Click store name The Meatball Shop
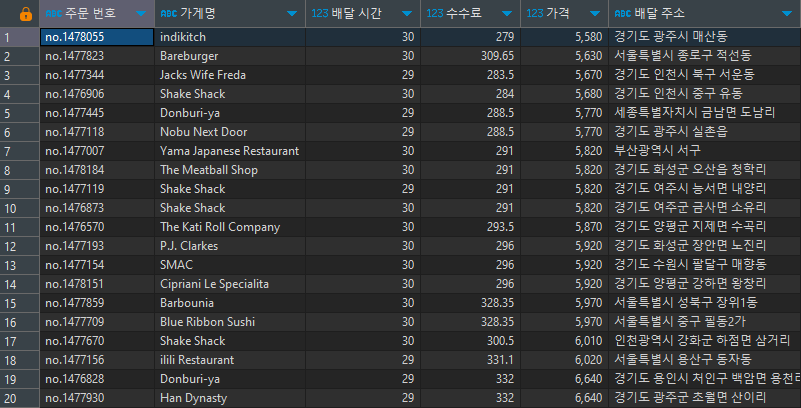The image size is (801, 408). [209, 170]
